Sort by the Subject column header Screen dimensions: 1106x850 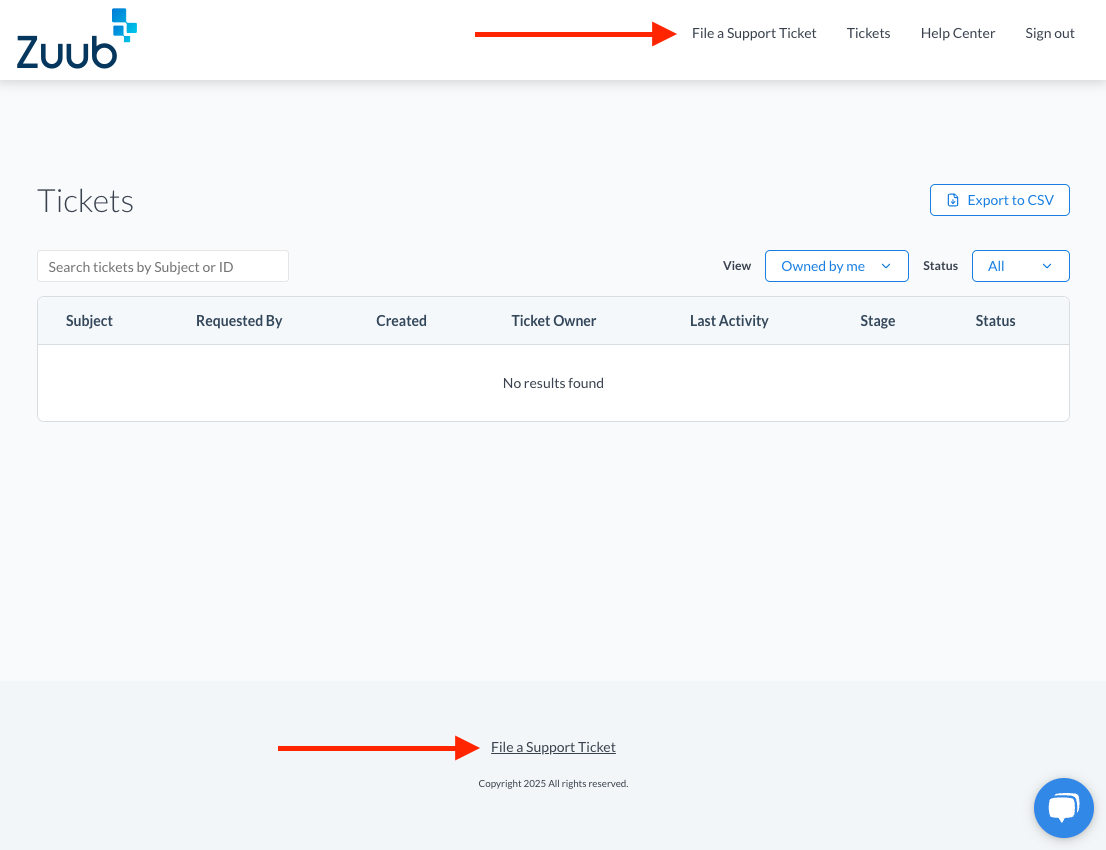point(89,321)
